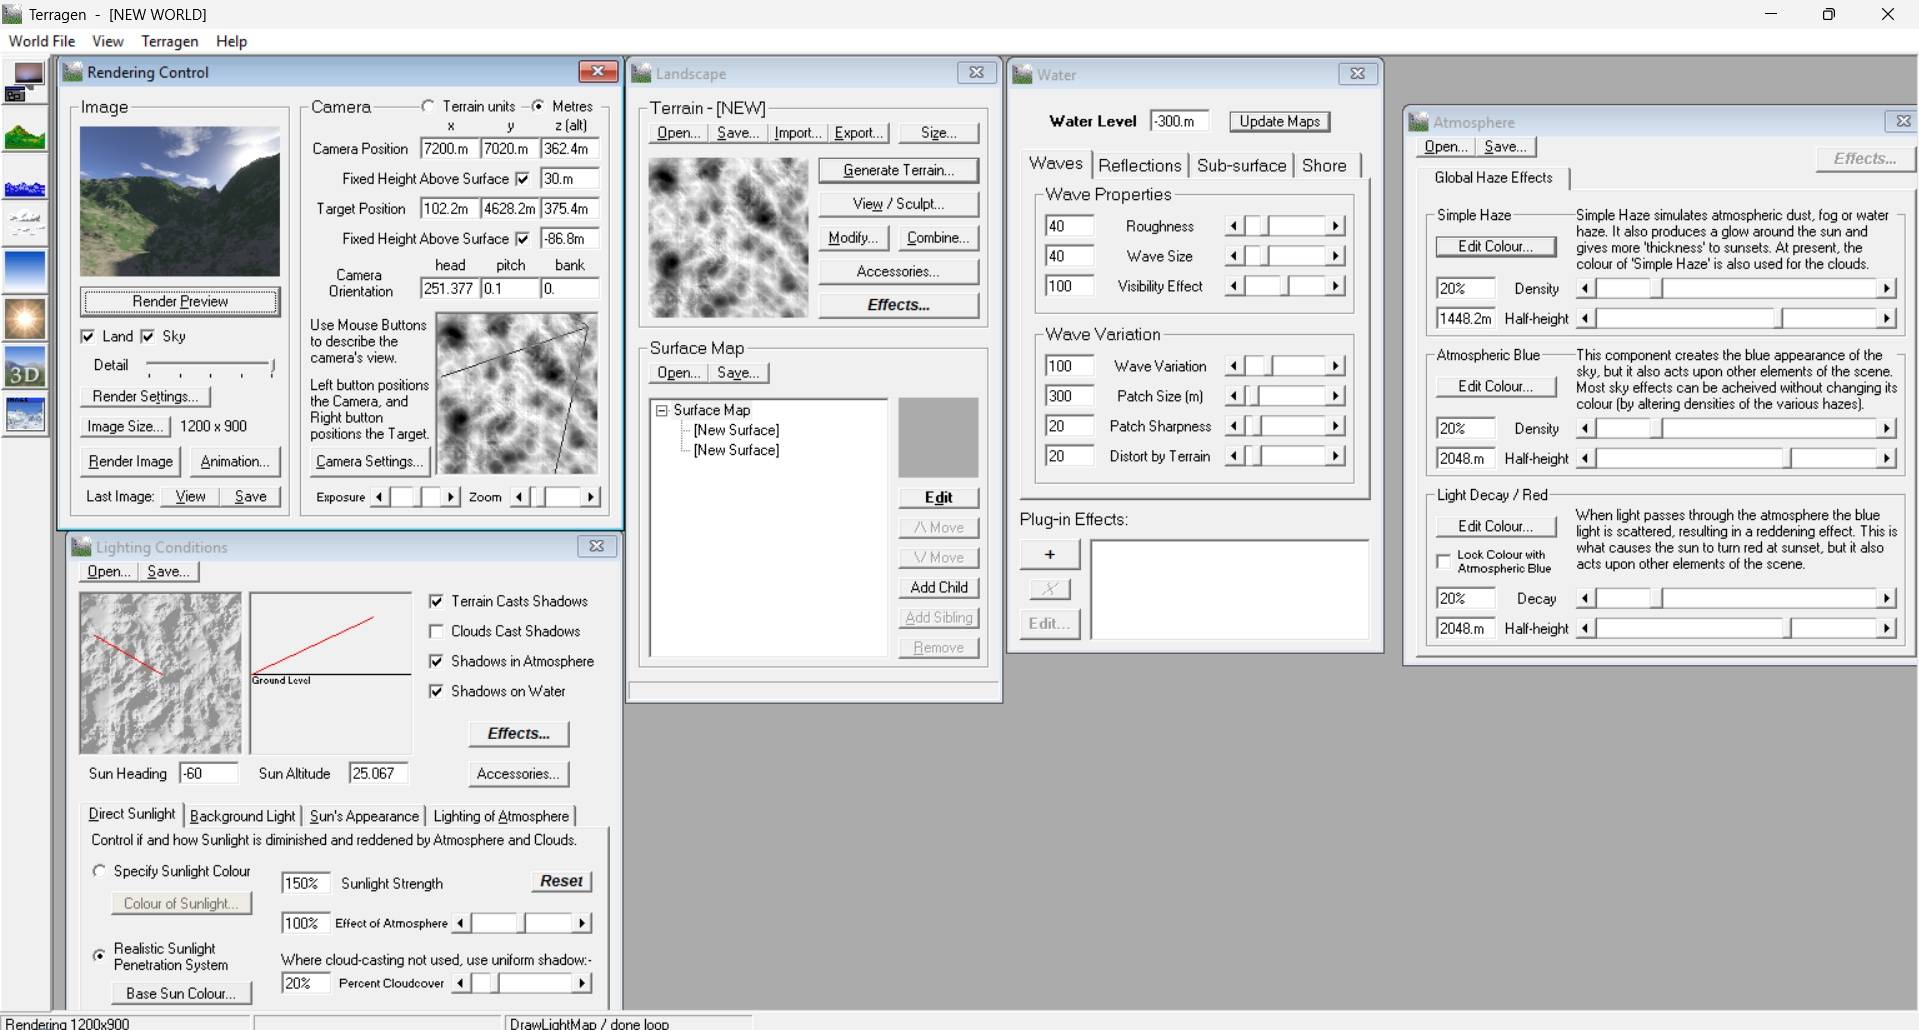
Task: Enable Lock Colour with Atmospheric Blue
Action: click(1443, 561)
